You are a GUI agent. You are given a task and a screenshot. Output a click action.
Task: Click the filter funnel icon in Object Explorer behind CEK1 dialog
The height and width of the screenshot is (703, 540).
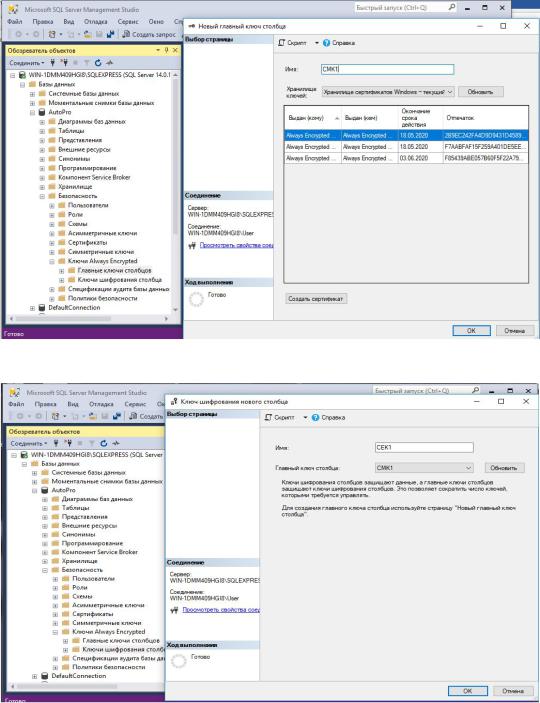click(92, 443)
